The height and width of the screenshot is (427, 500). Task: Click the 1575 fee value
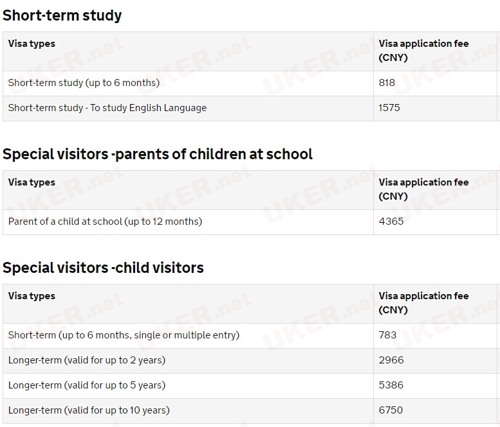tap(389, 108)
